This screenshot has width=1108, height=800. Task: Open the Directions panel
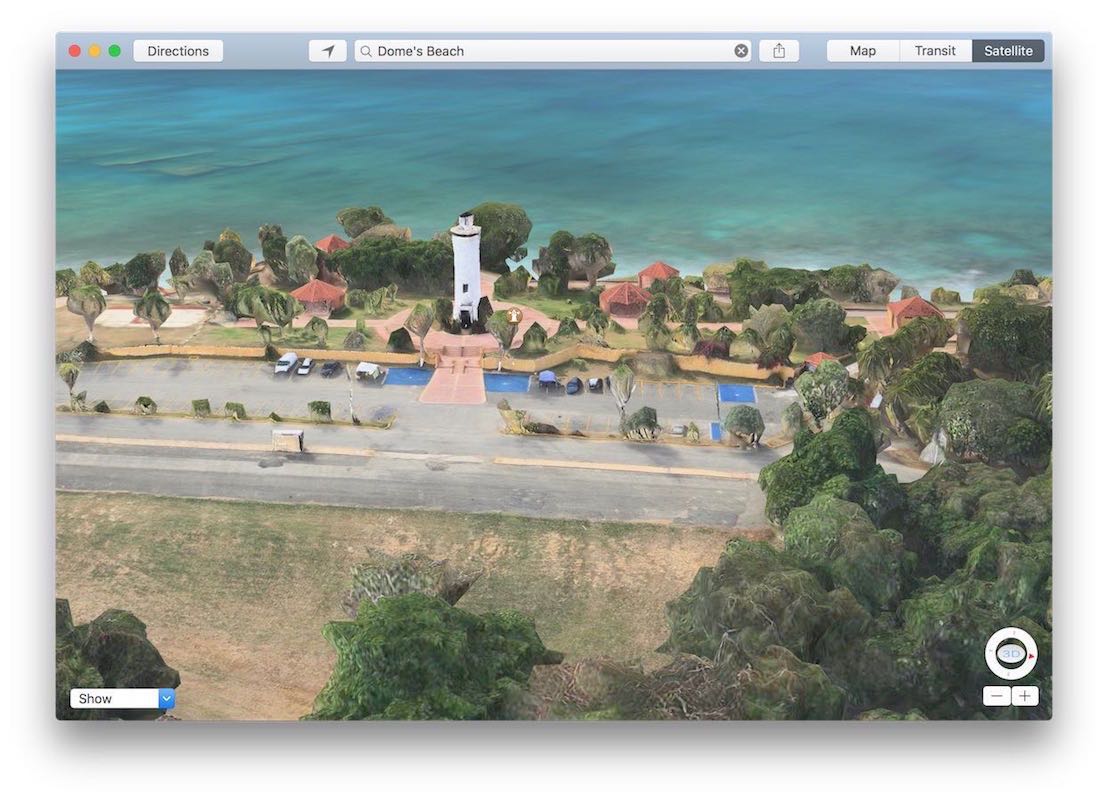[178, 51]
